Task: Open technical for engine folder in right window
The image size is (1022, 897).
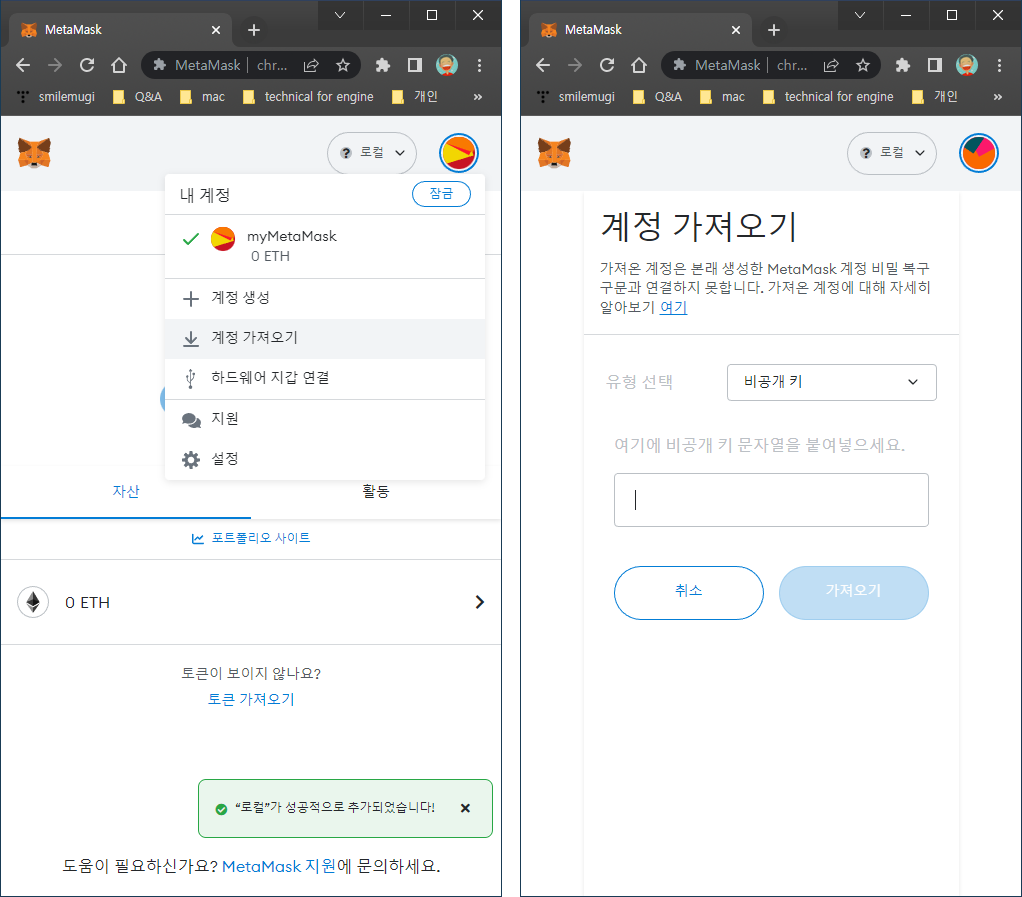Action: (828, 97)
